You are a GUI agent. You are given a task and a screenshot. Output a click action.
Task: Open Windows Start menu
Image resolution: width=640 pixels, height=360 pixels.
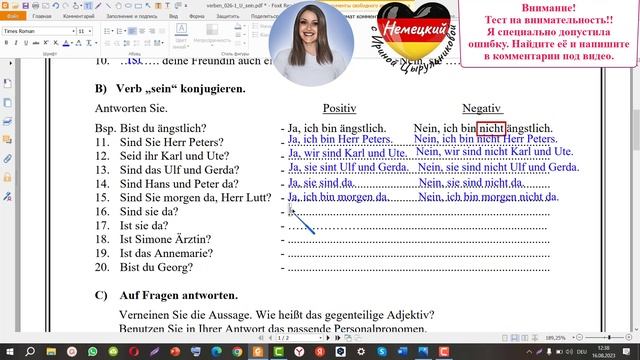pyautogui.click(x=9, y=351)
